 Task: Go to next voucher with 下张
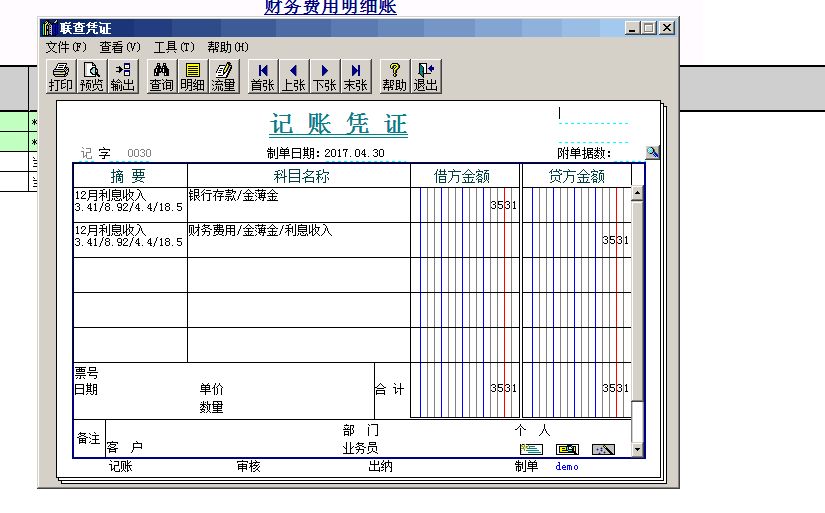(324, 77)
